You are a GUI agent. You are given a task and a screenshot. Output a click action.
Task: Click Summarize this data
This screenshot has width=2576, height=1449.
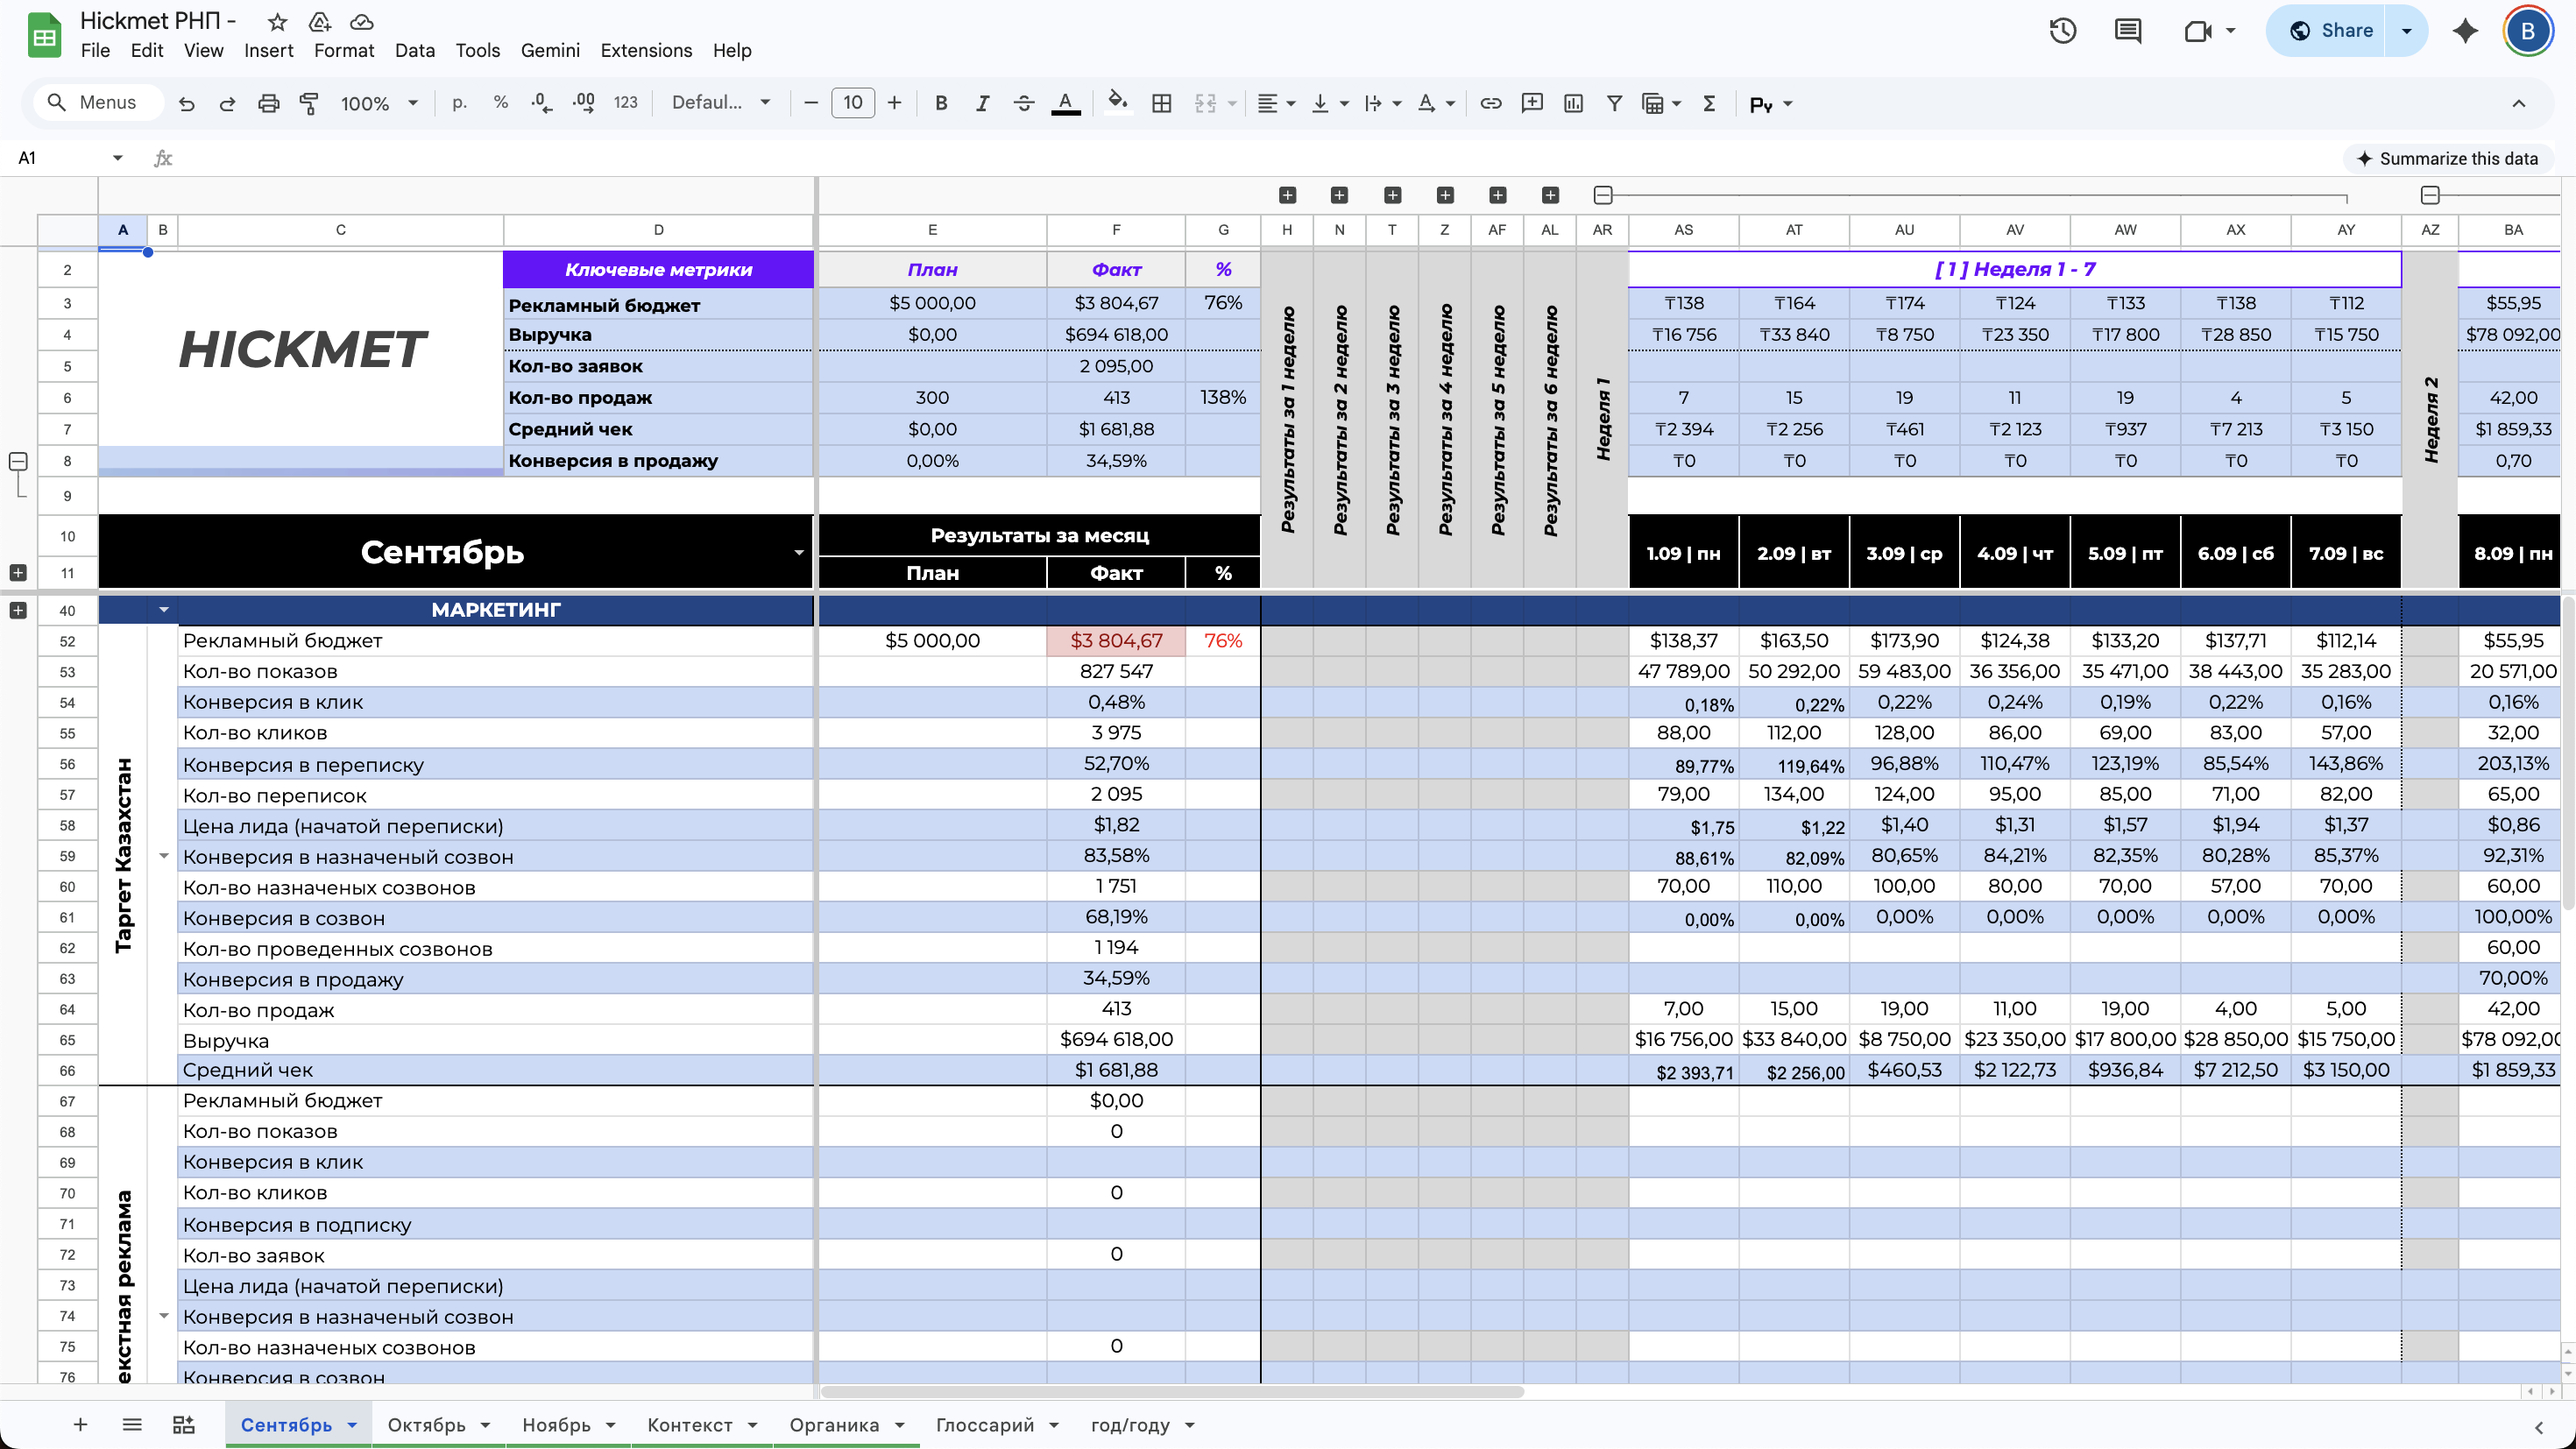pos(2446,158)
